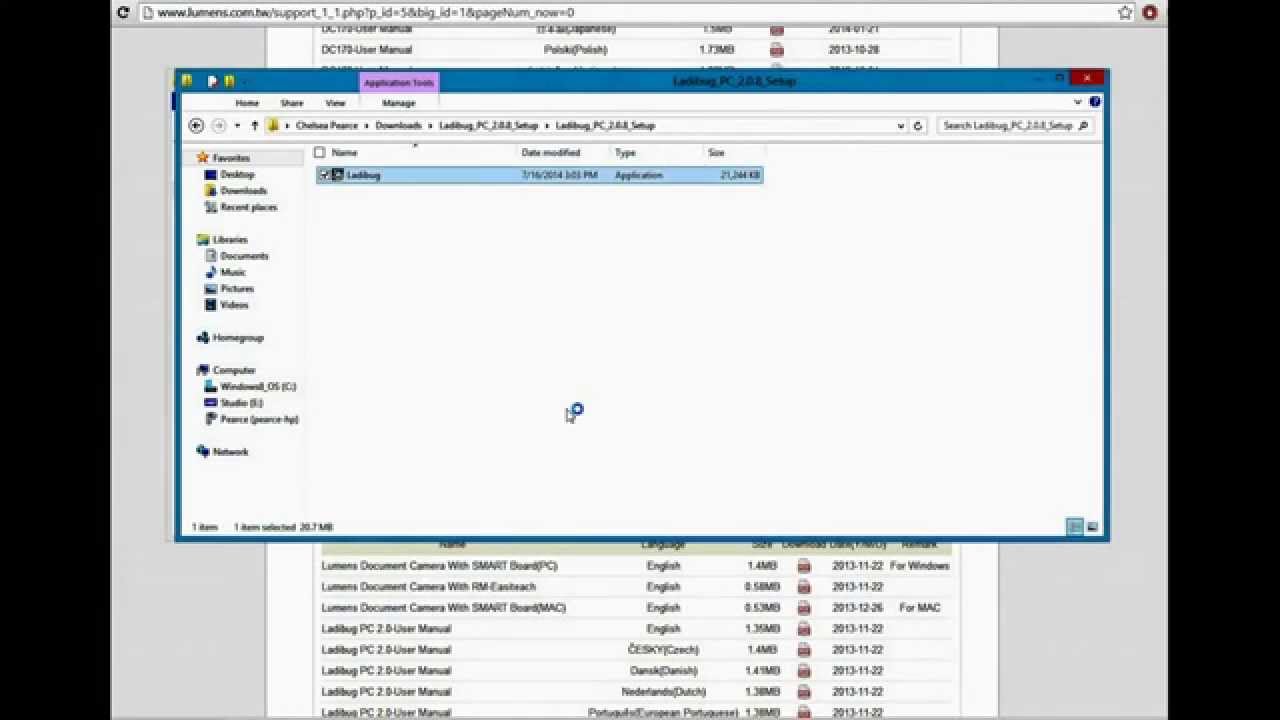Click Chelsea Pearce in the breadcrumb path

coord(326,126)
